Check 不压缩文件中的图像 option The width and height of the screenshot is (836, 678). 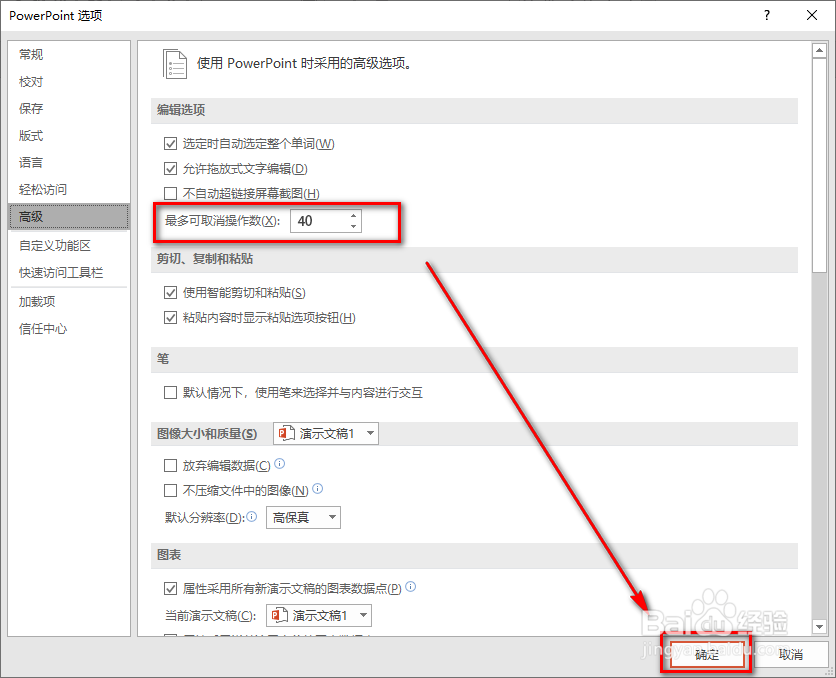(x=171, y=490)
